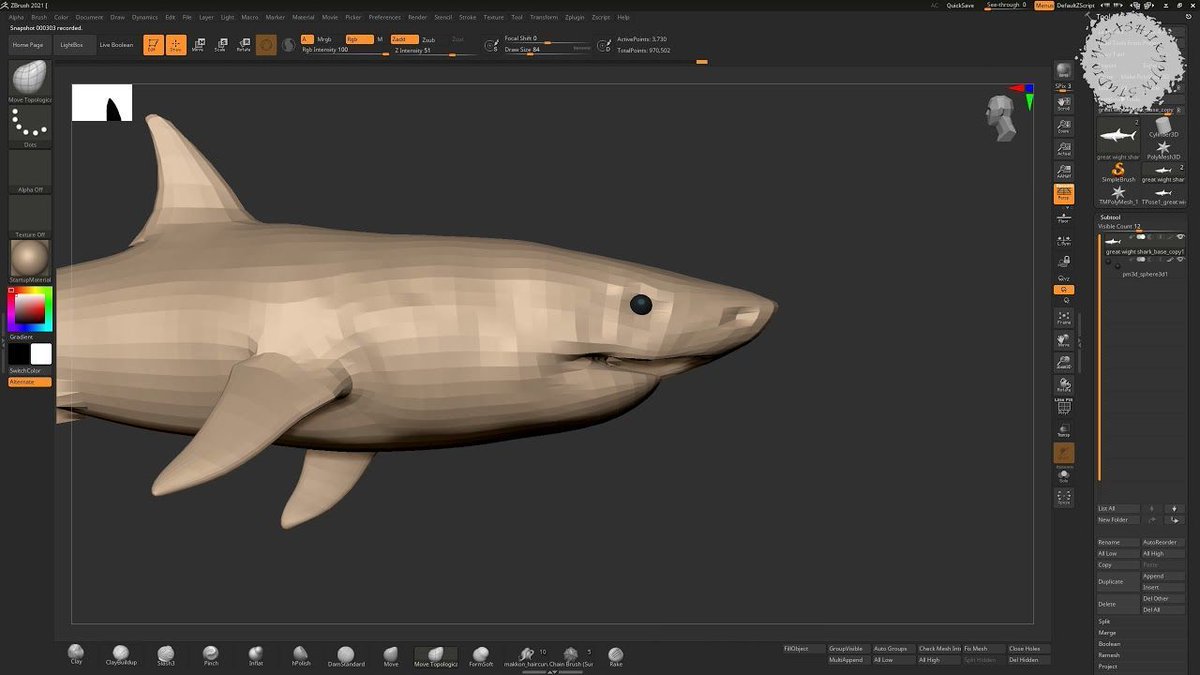Toggle the Zadd mode button
Viewport: 1200px width, 675px height.
tap(404, 39)
